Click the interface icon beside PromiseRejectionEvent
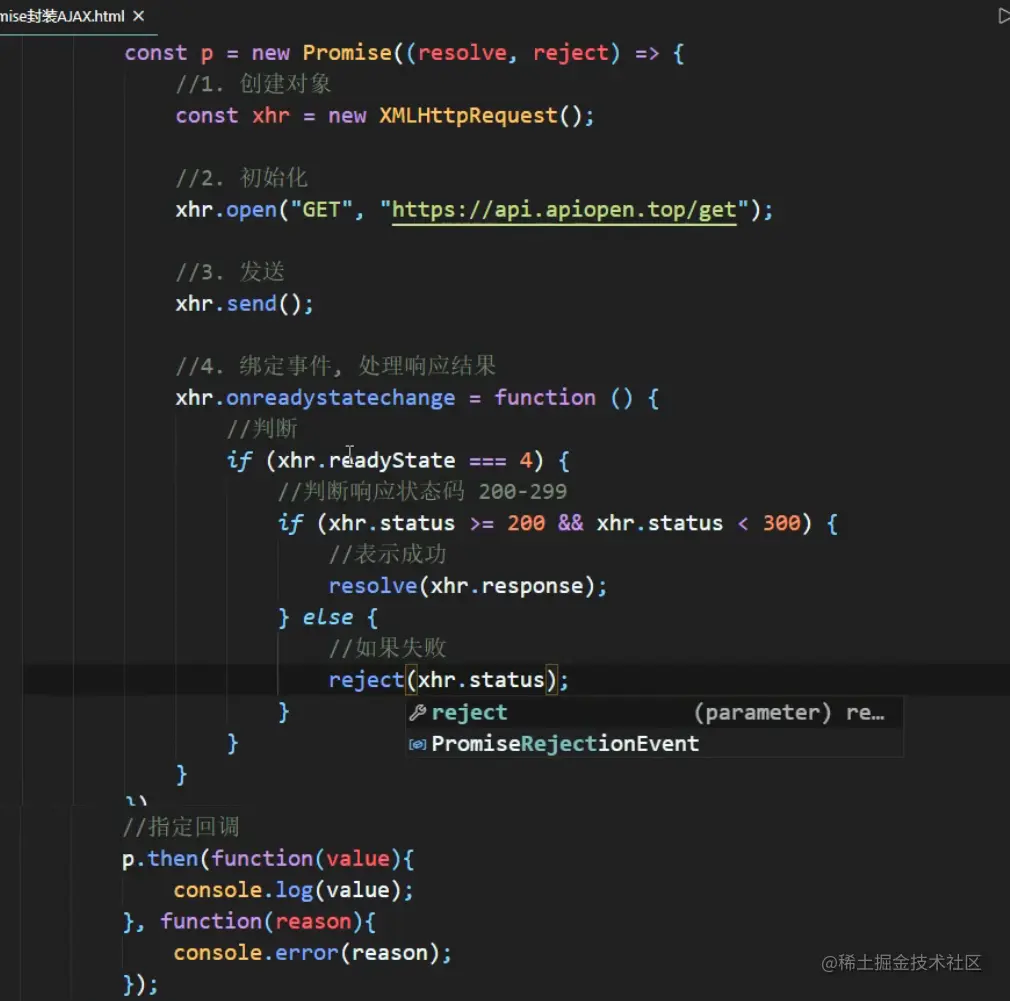 417,744
